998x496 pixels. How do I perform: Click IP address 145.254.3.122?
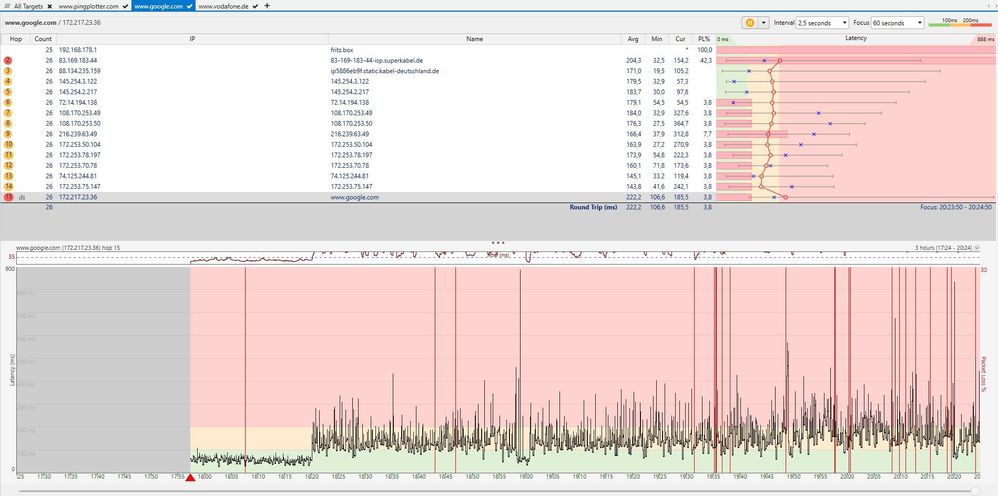point(78,81)
